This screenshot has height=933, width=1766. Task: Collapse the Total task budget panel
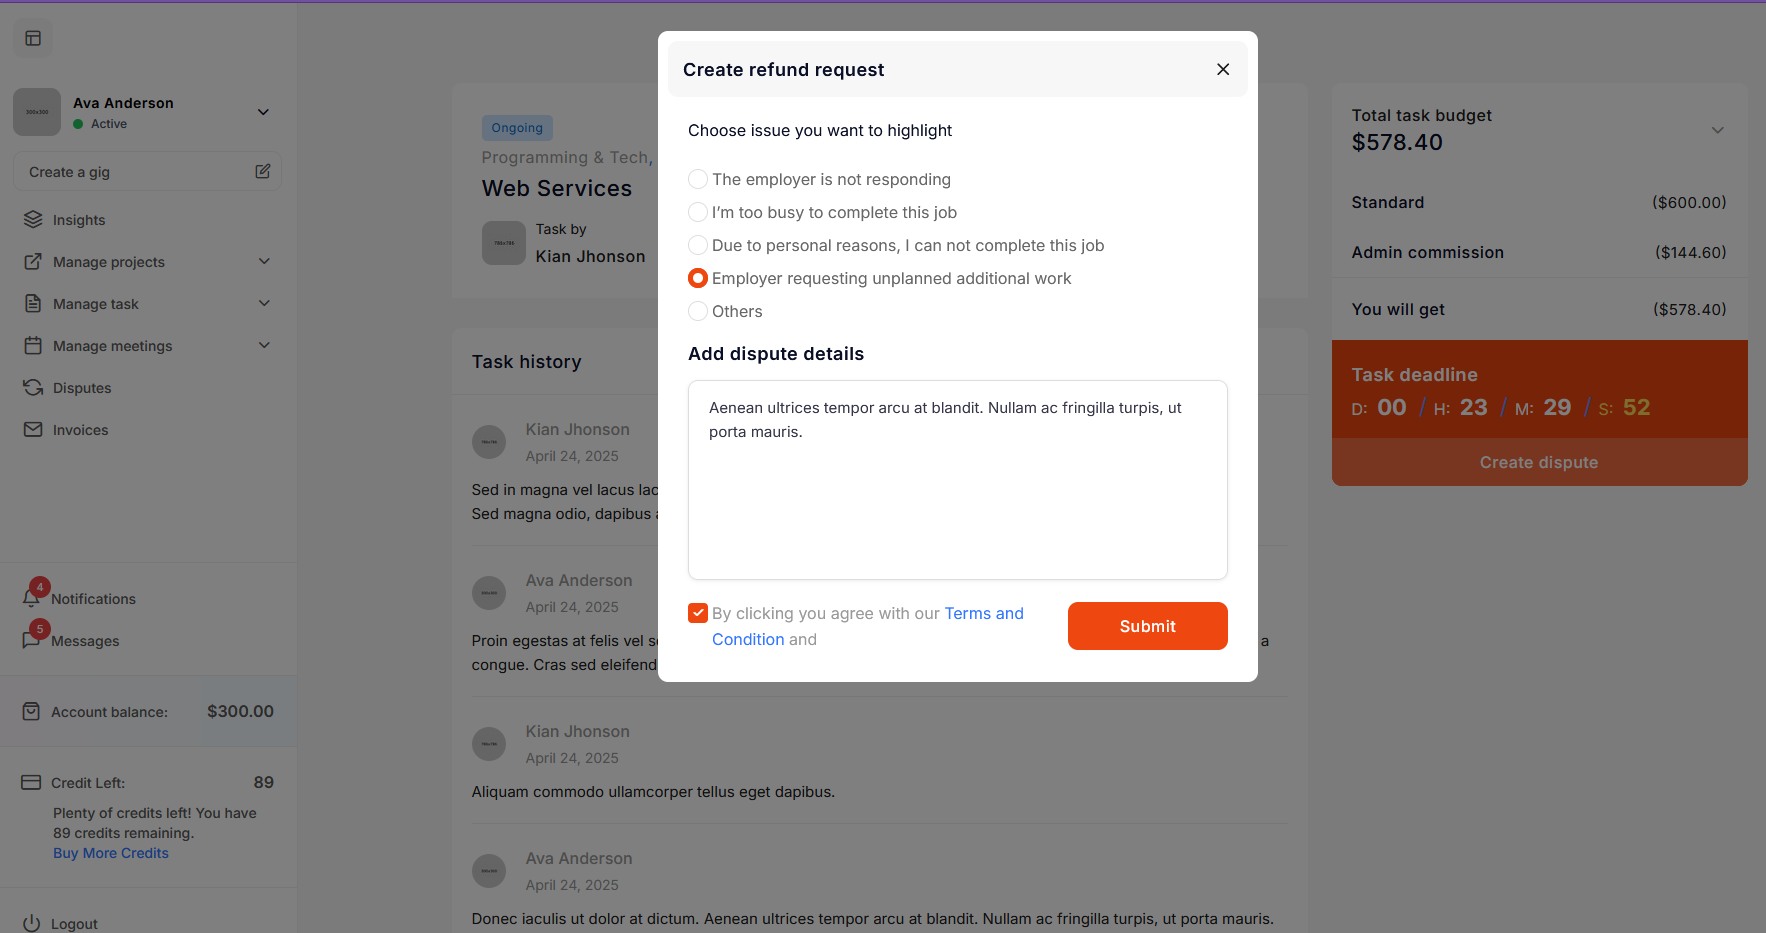point(1717,130)
